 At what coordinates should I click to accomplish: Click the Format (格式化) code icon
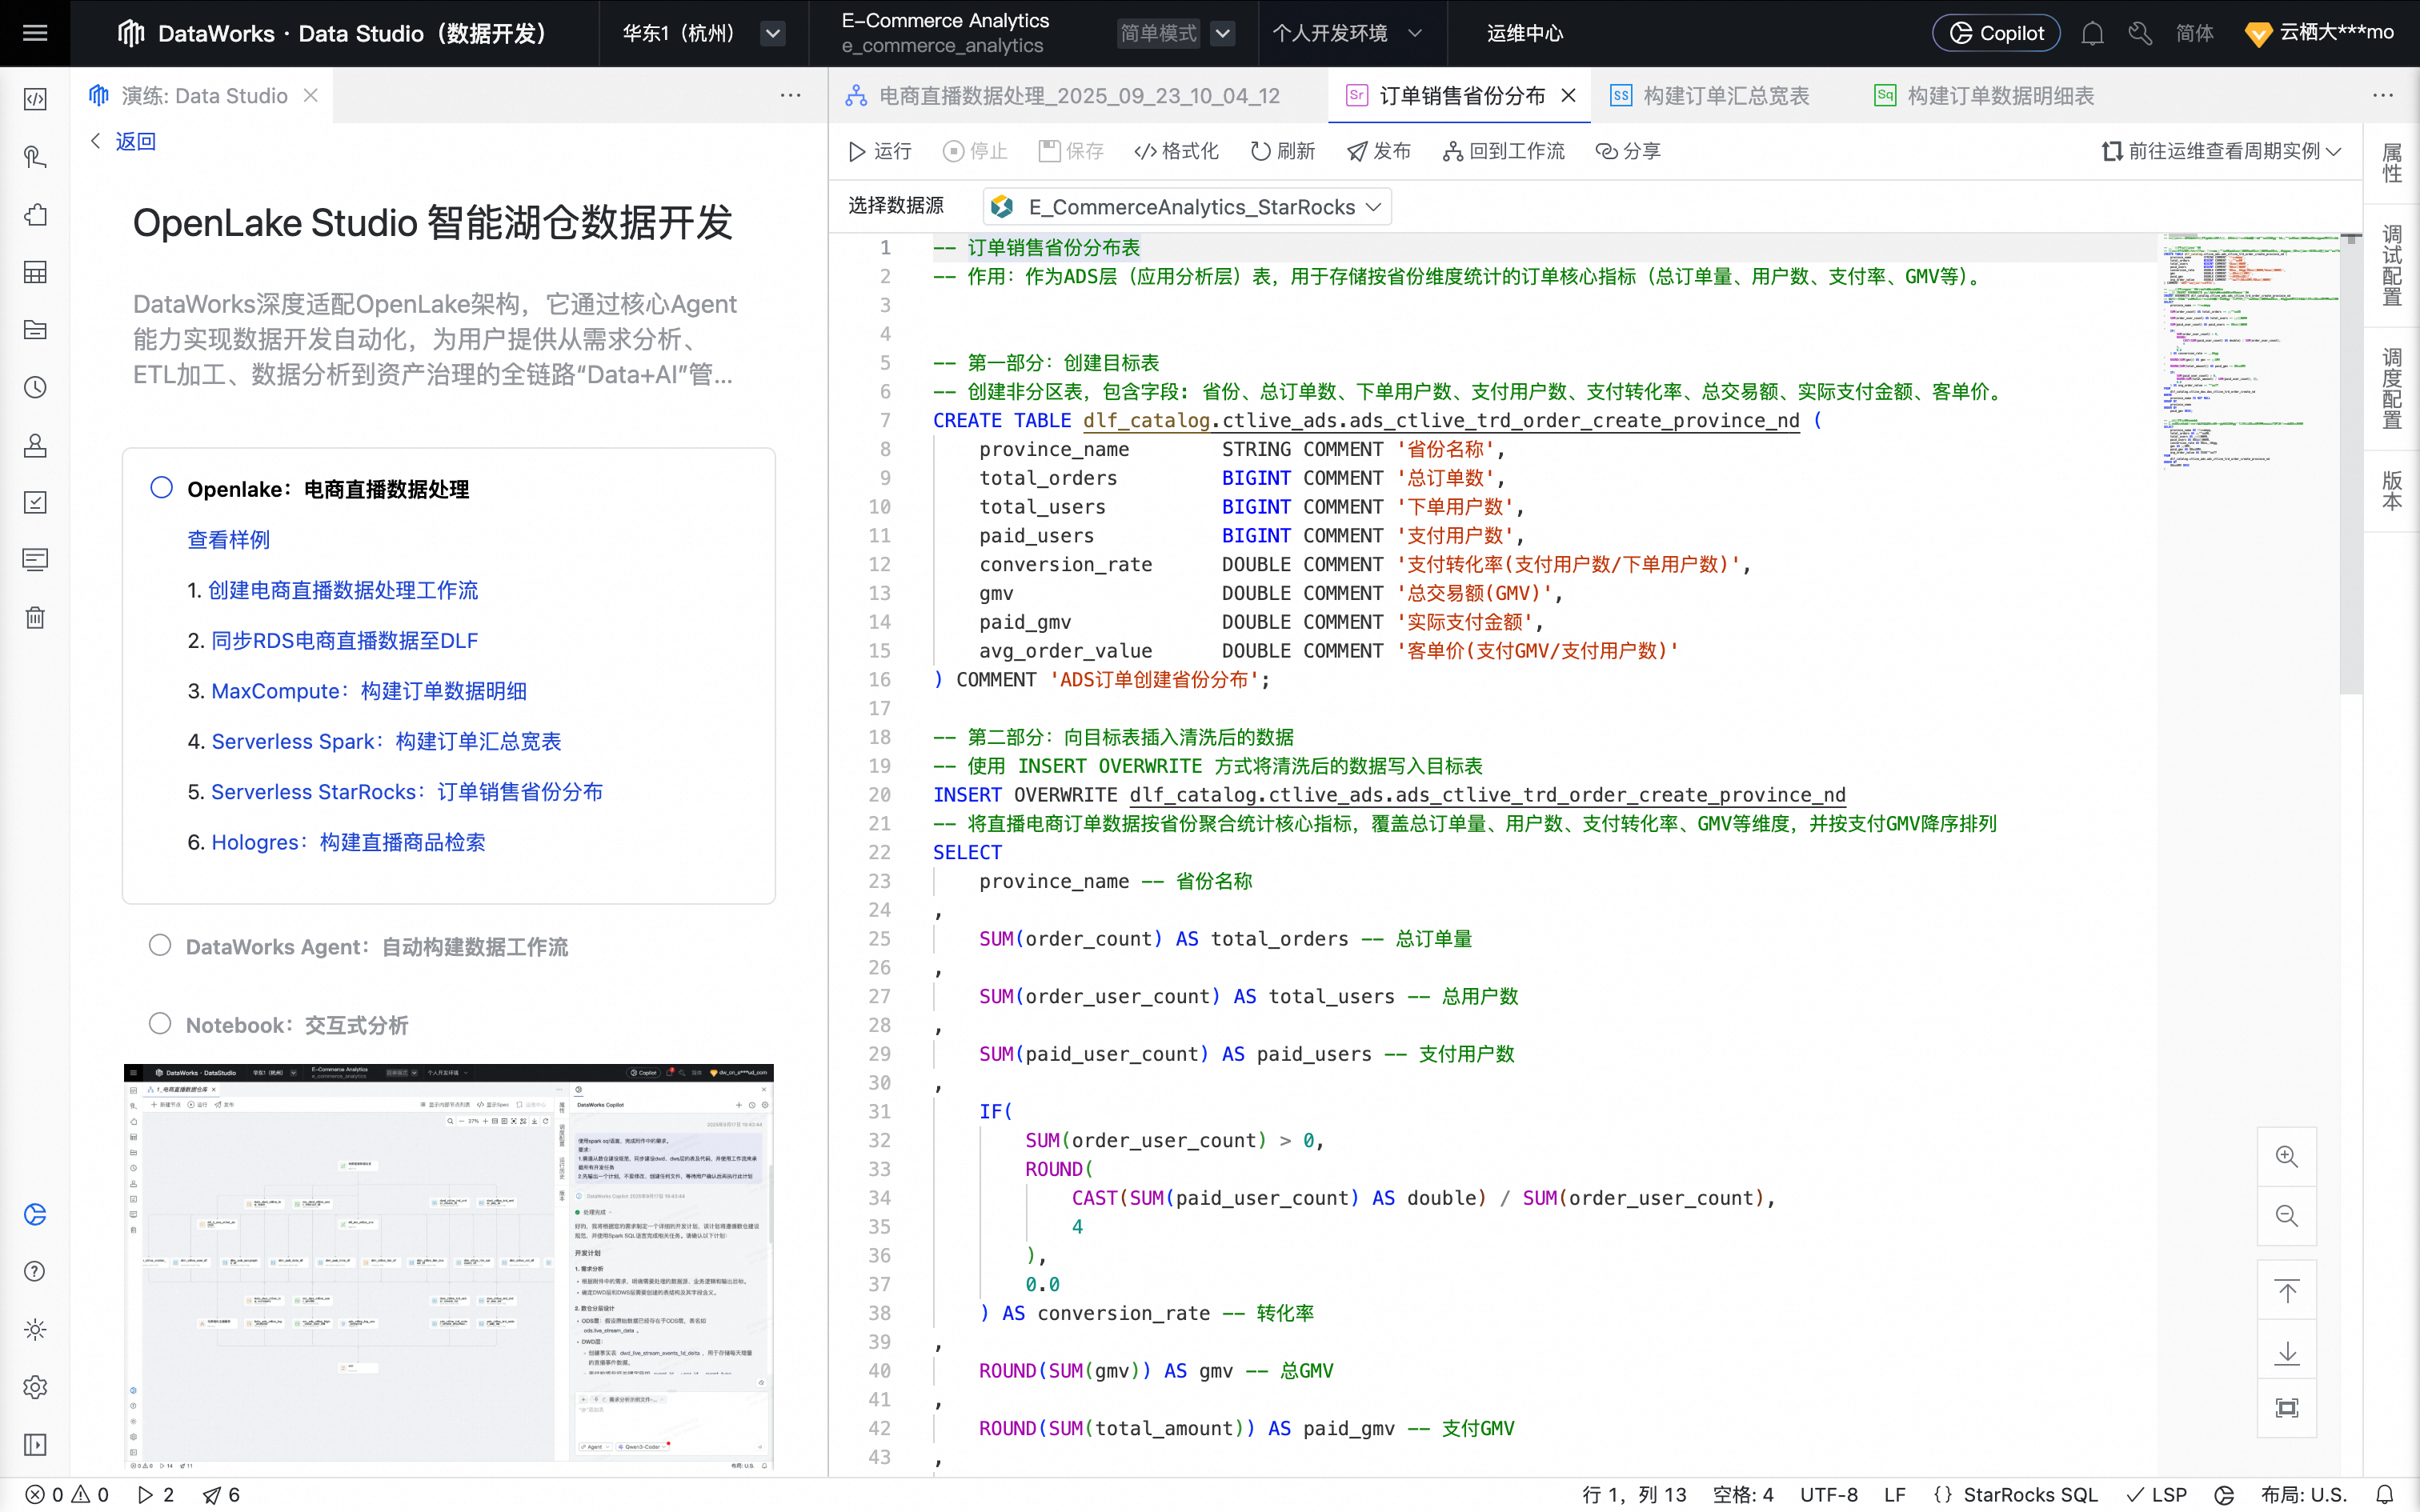1145,151
